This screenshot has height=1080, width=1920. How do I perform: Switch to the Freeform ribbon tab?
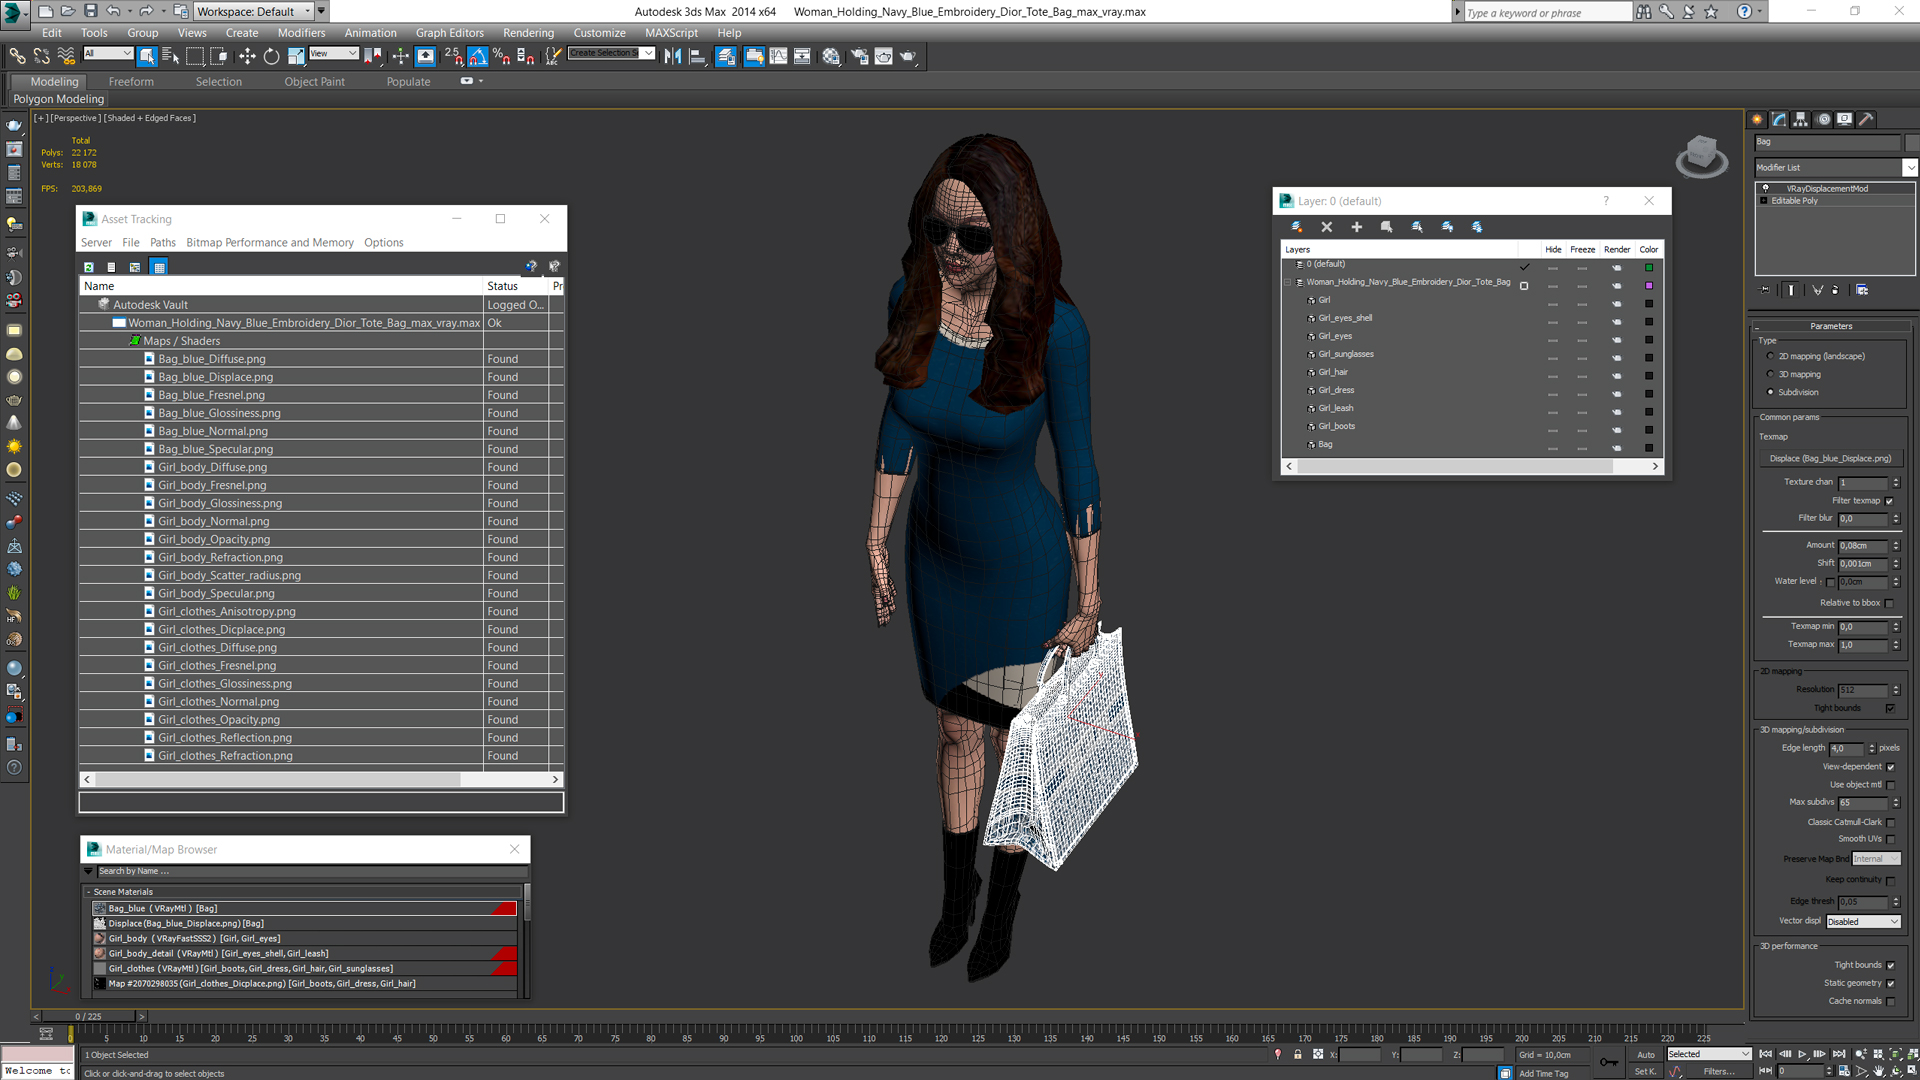pyautogui.click(x=131, y=82)
